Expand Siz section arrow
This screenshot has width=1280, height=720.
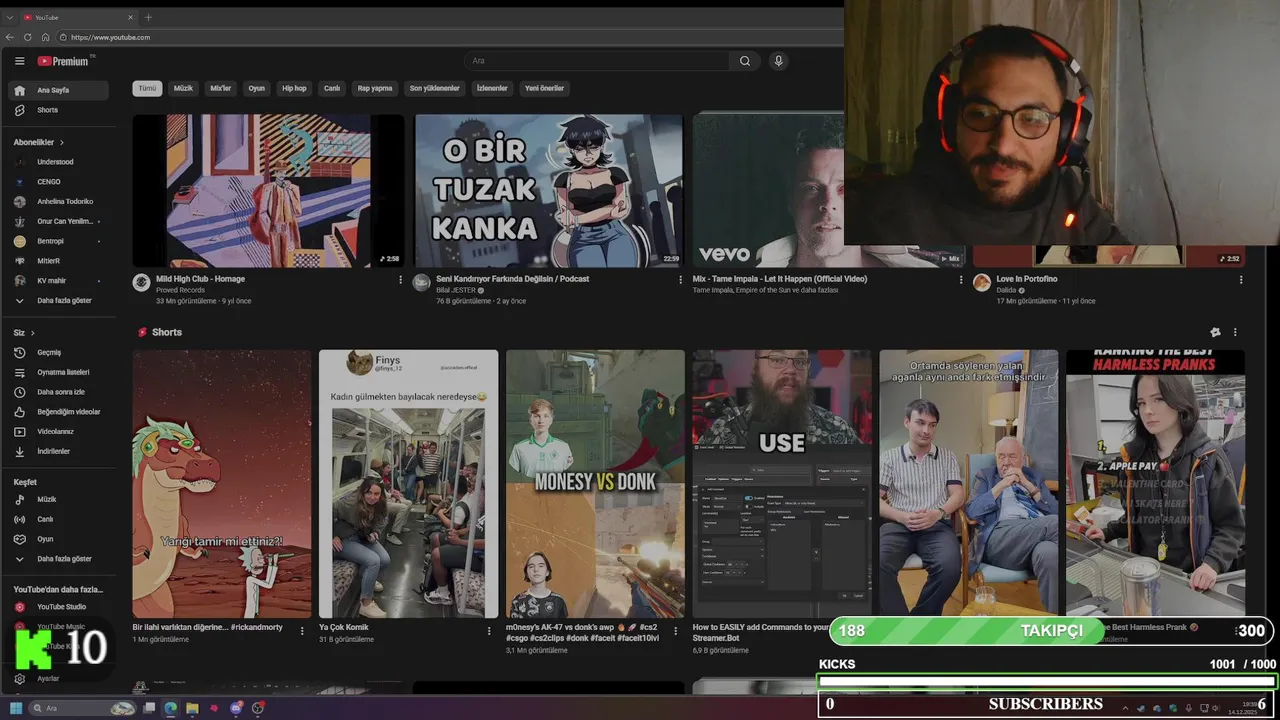(x=33, y=333)
